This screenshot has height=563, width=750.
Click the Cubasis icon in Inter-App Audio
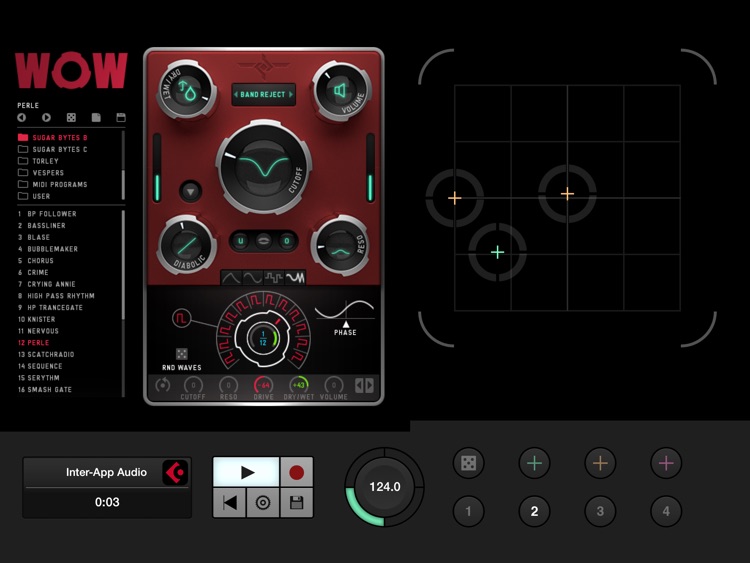click(175, 473)
